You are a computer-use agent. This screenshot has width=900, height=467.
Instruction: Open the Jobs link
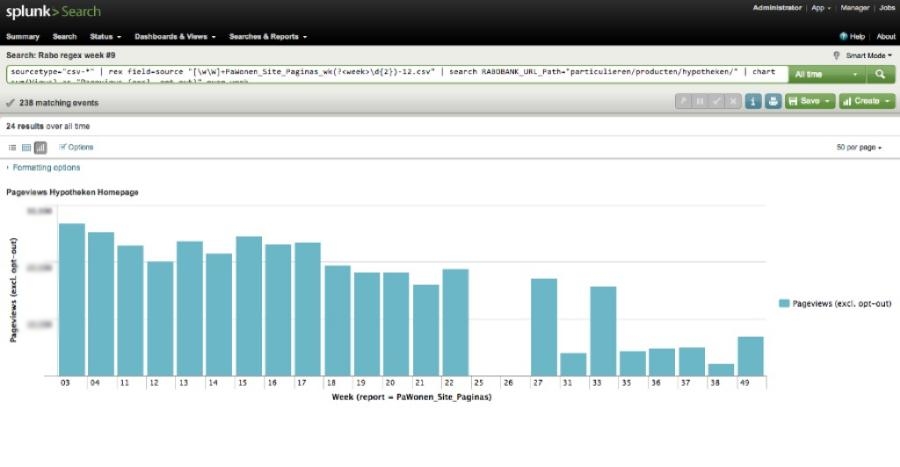[887, 8]
